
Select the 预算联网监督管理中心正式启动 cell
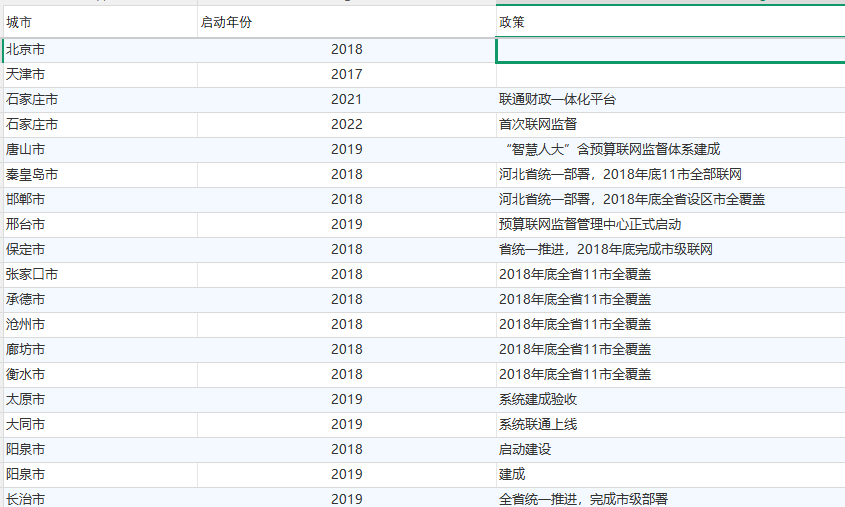(670, 225)
